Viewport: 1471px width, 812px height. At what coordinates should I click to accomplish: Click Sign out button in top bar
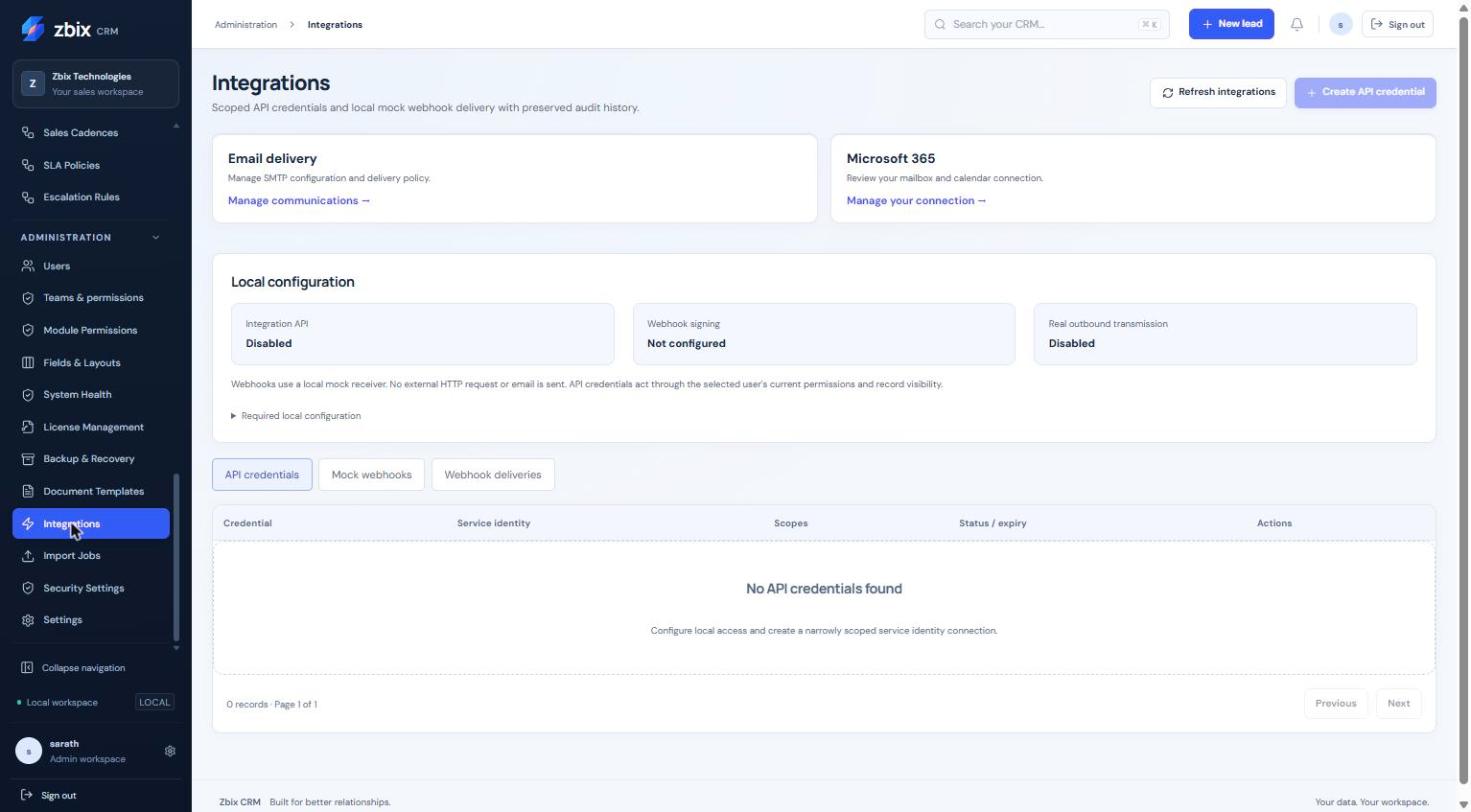[1397, 24]
